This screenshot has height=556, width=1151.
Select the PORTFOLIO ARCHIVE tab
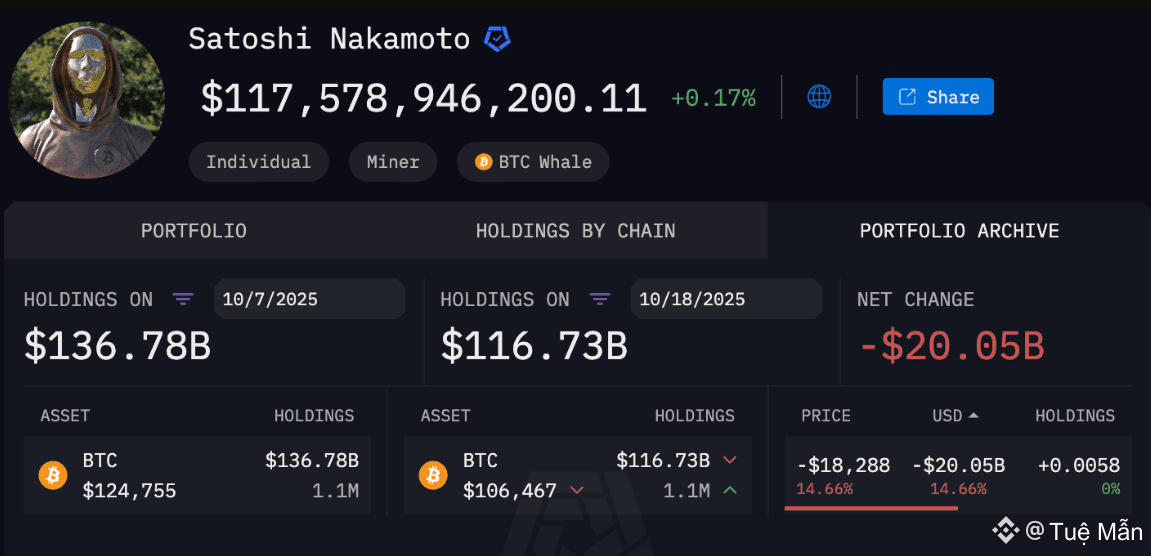pyautogui.click(x=959, y=231)
